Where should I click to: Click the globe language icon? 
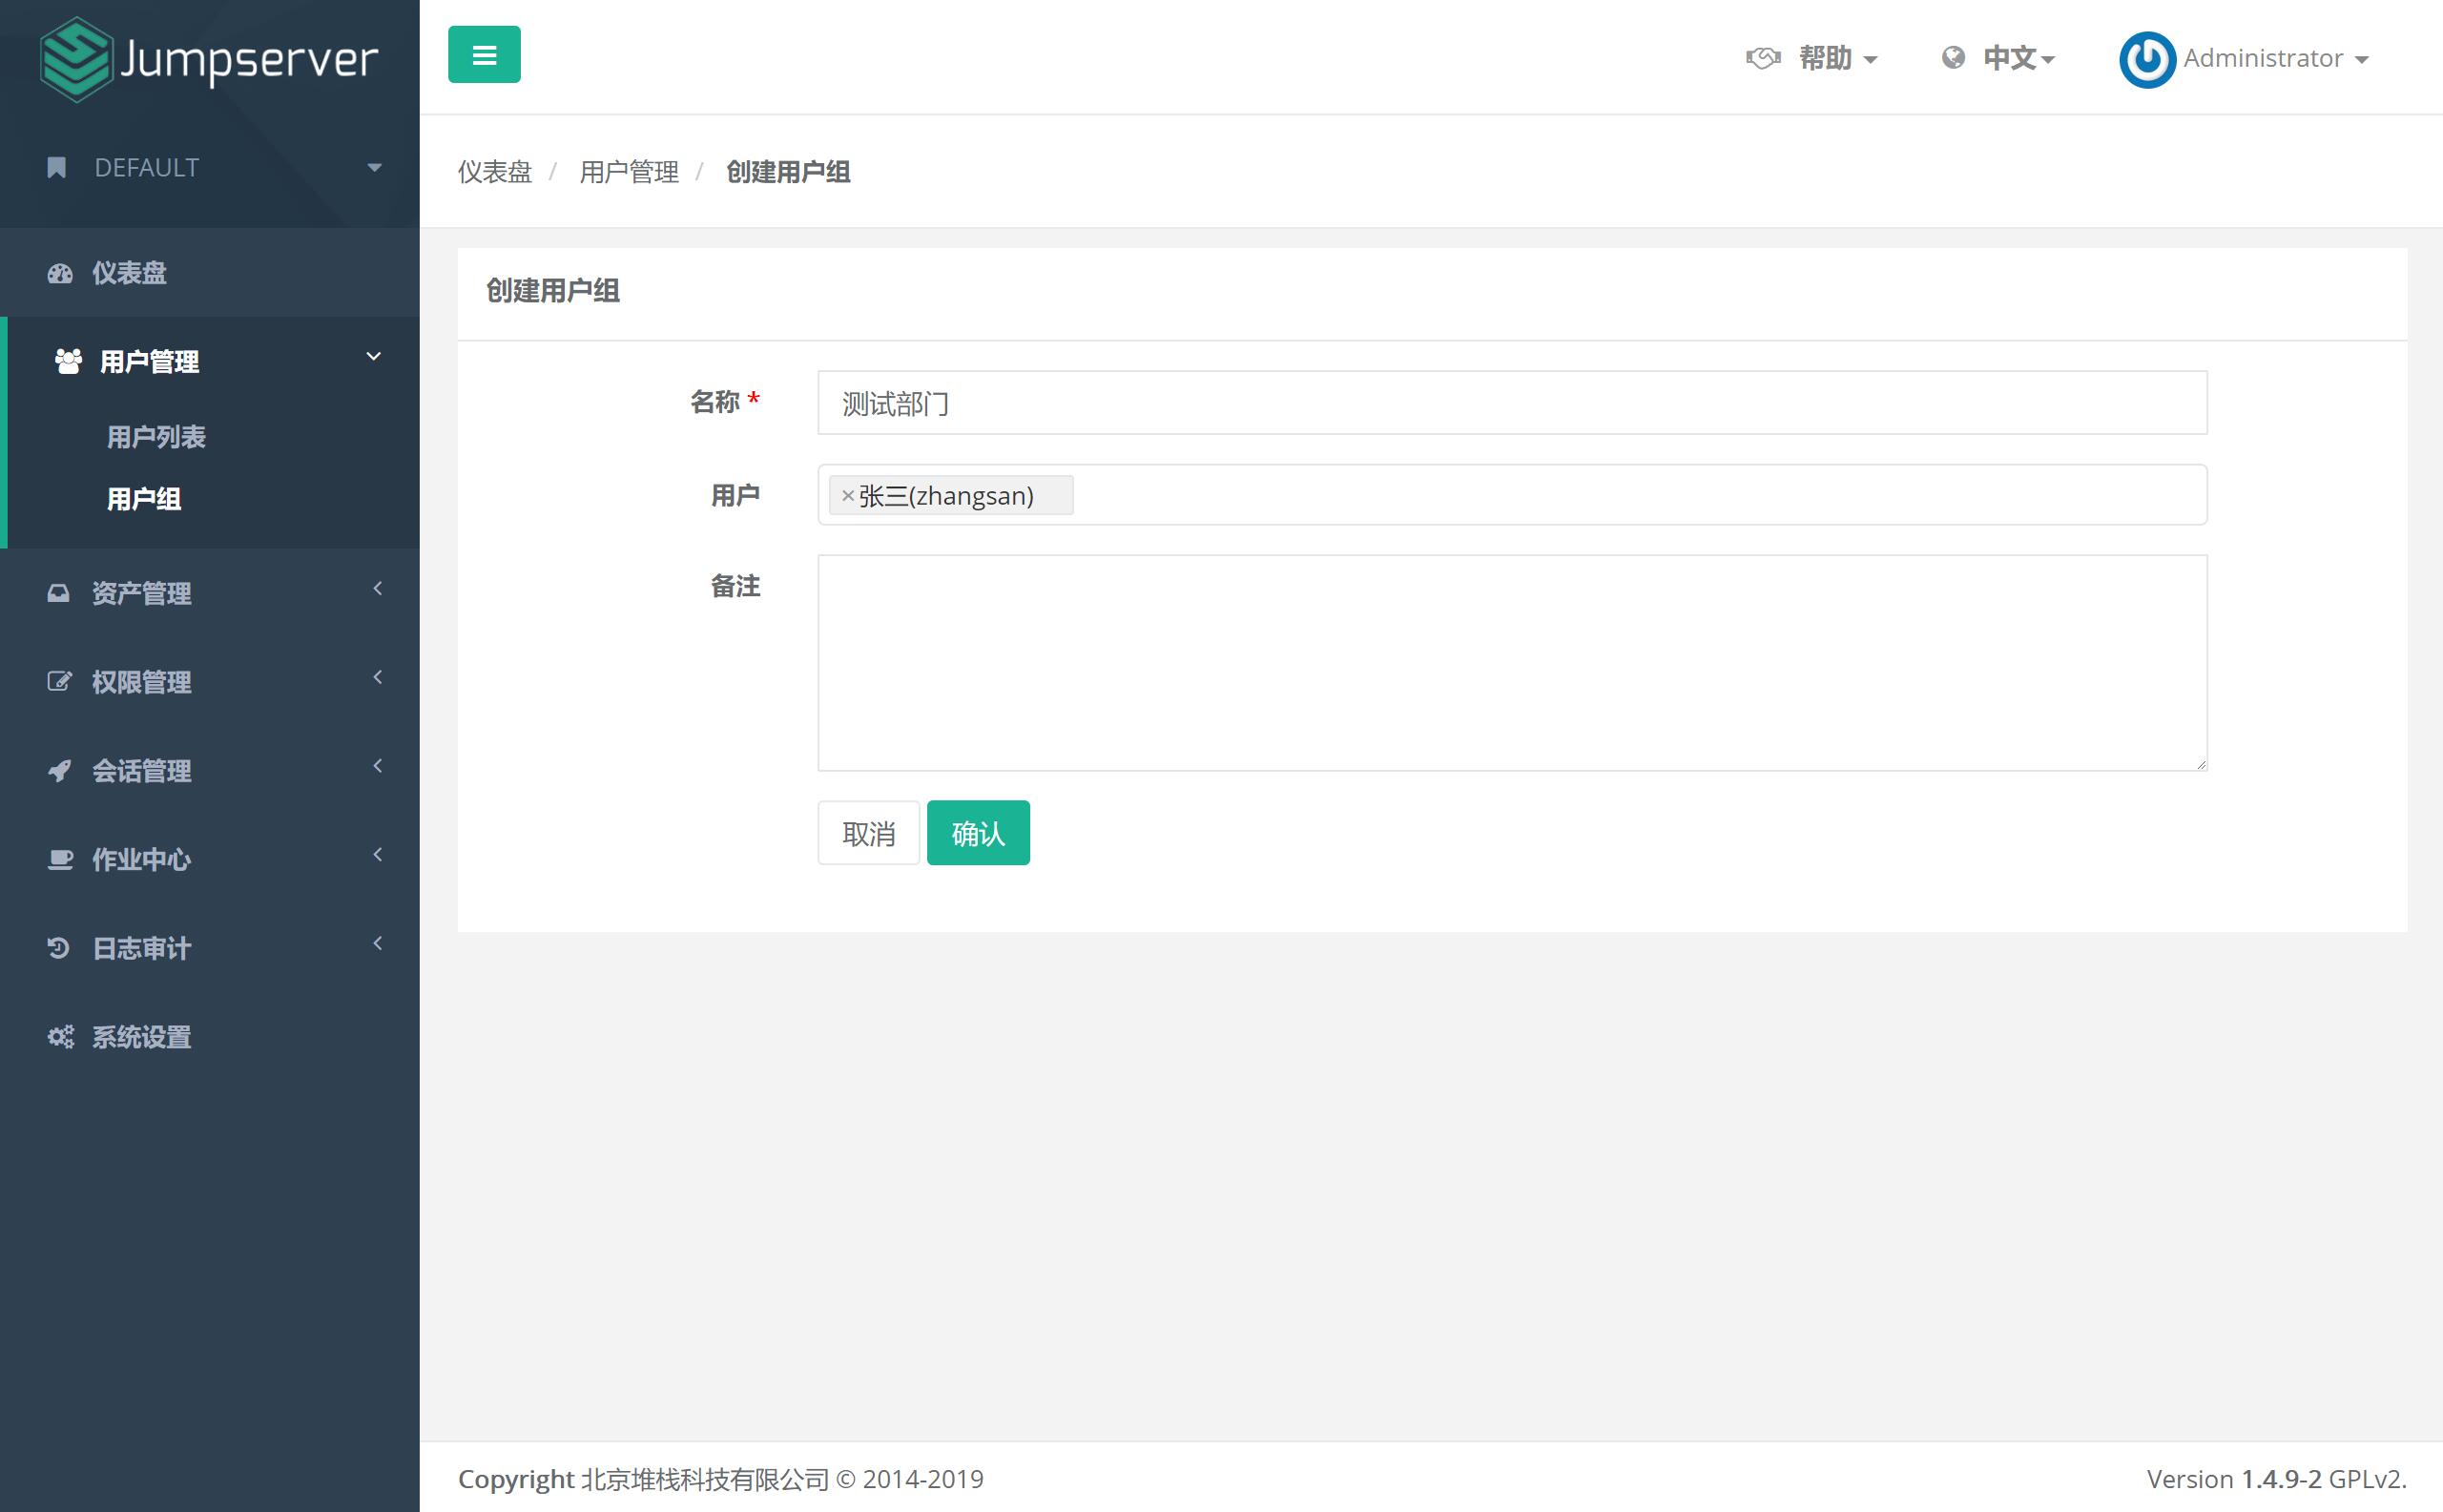[1953, 58]
